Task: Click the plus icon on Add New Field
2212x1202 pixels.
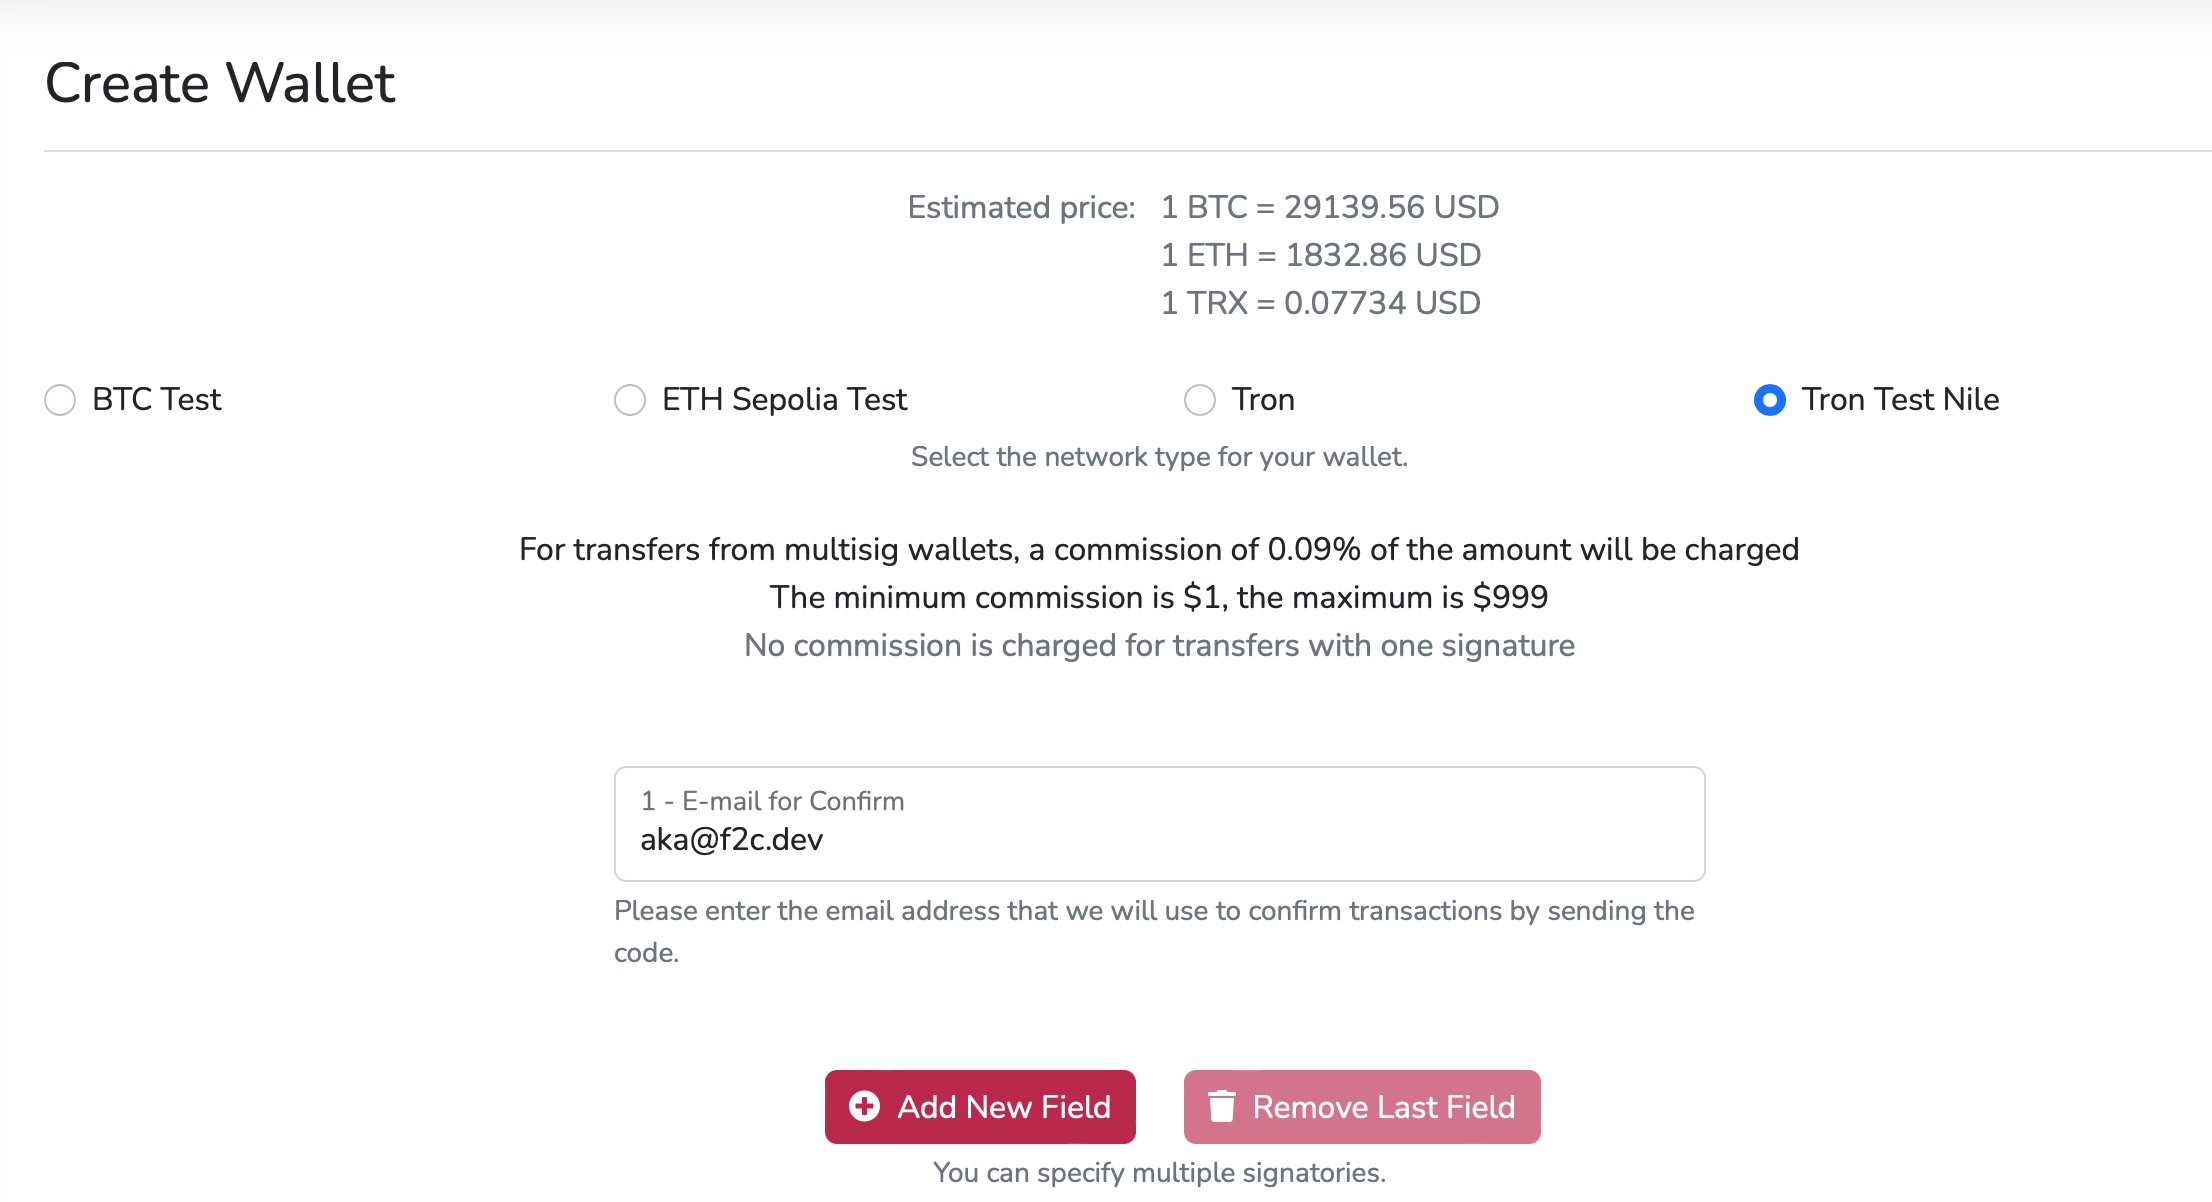Action: [x=864, y=1106]
